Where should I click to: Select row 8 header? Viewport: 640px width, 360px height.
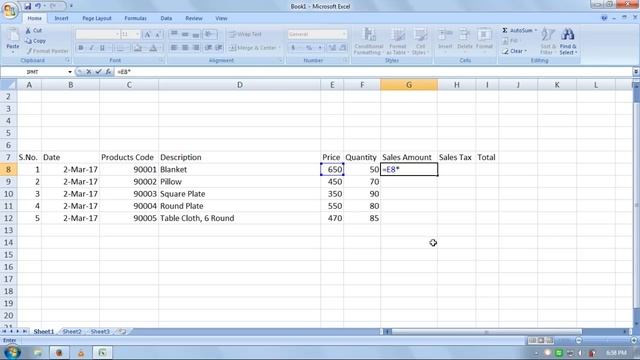(x=8, y=169)
